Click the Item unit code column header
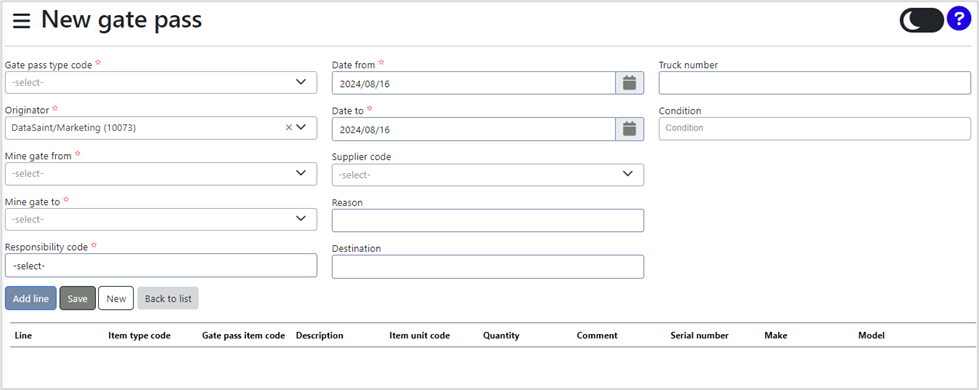Image resolution: width=979 pixels, height=390 pixels. point(420,335)
